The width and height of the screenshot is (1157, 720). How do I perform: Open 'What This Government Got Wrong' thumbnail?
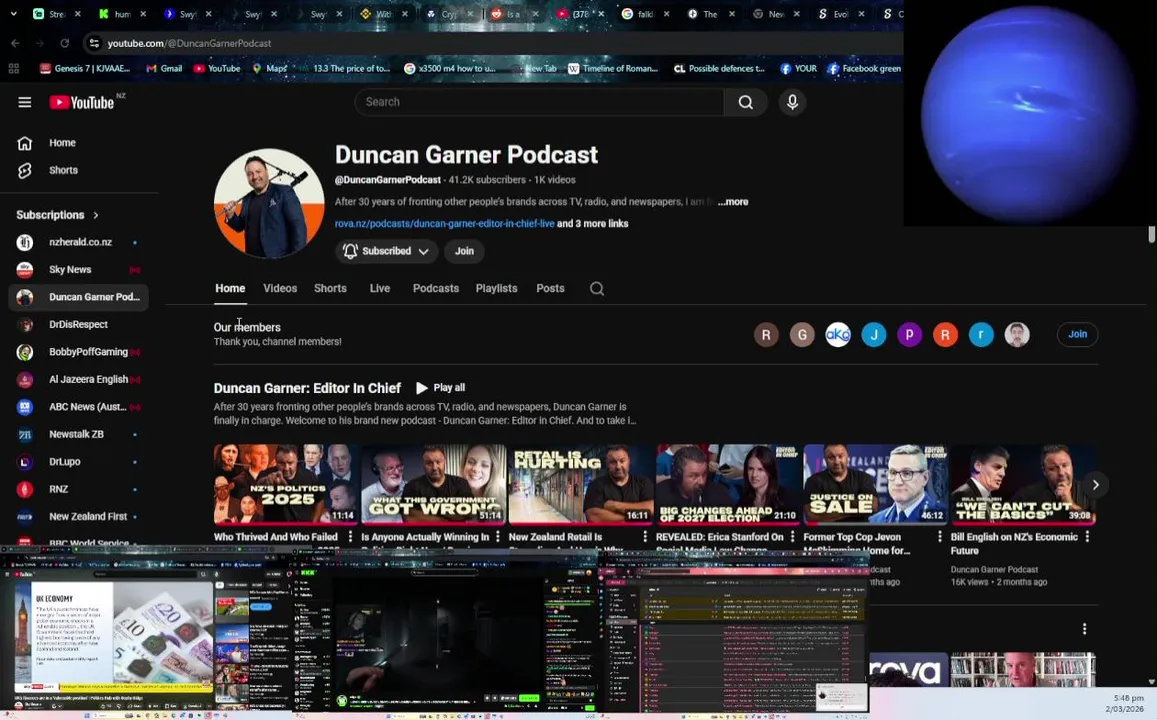coord(433,484)
